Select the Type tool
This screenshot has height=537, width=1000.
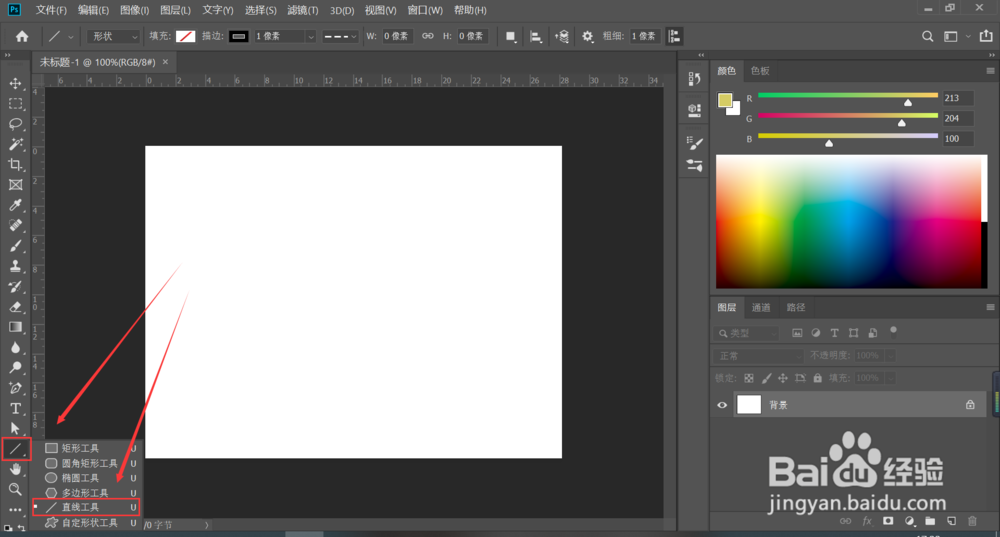tap(15, 408)
